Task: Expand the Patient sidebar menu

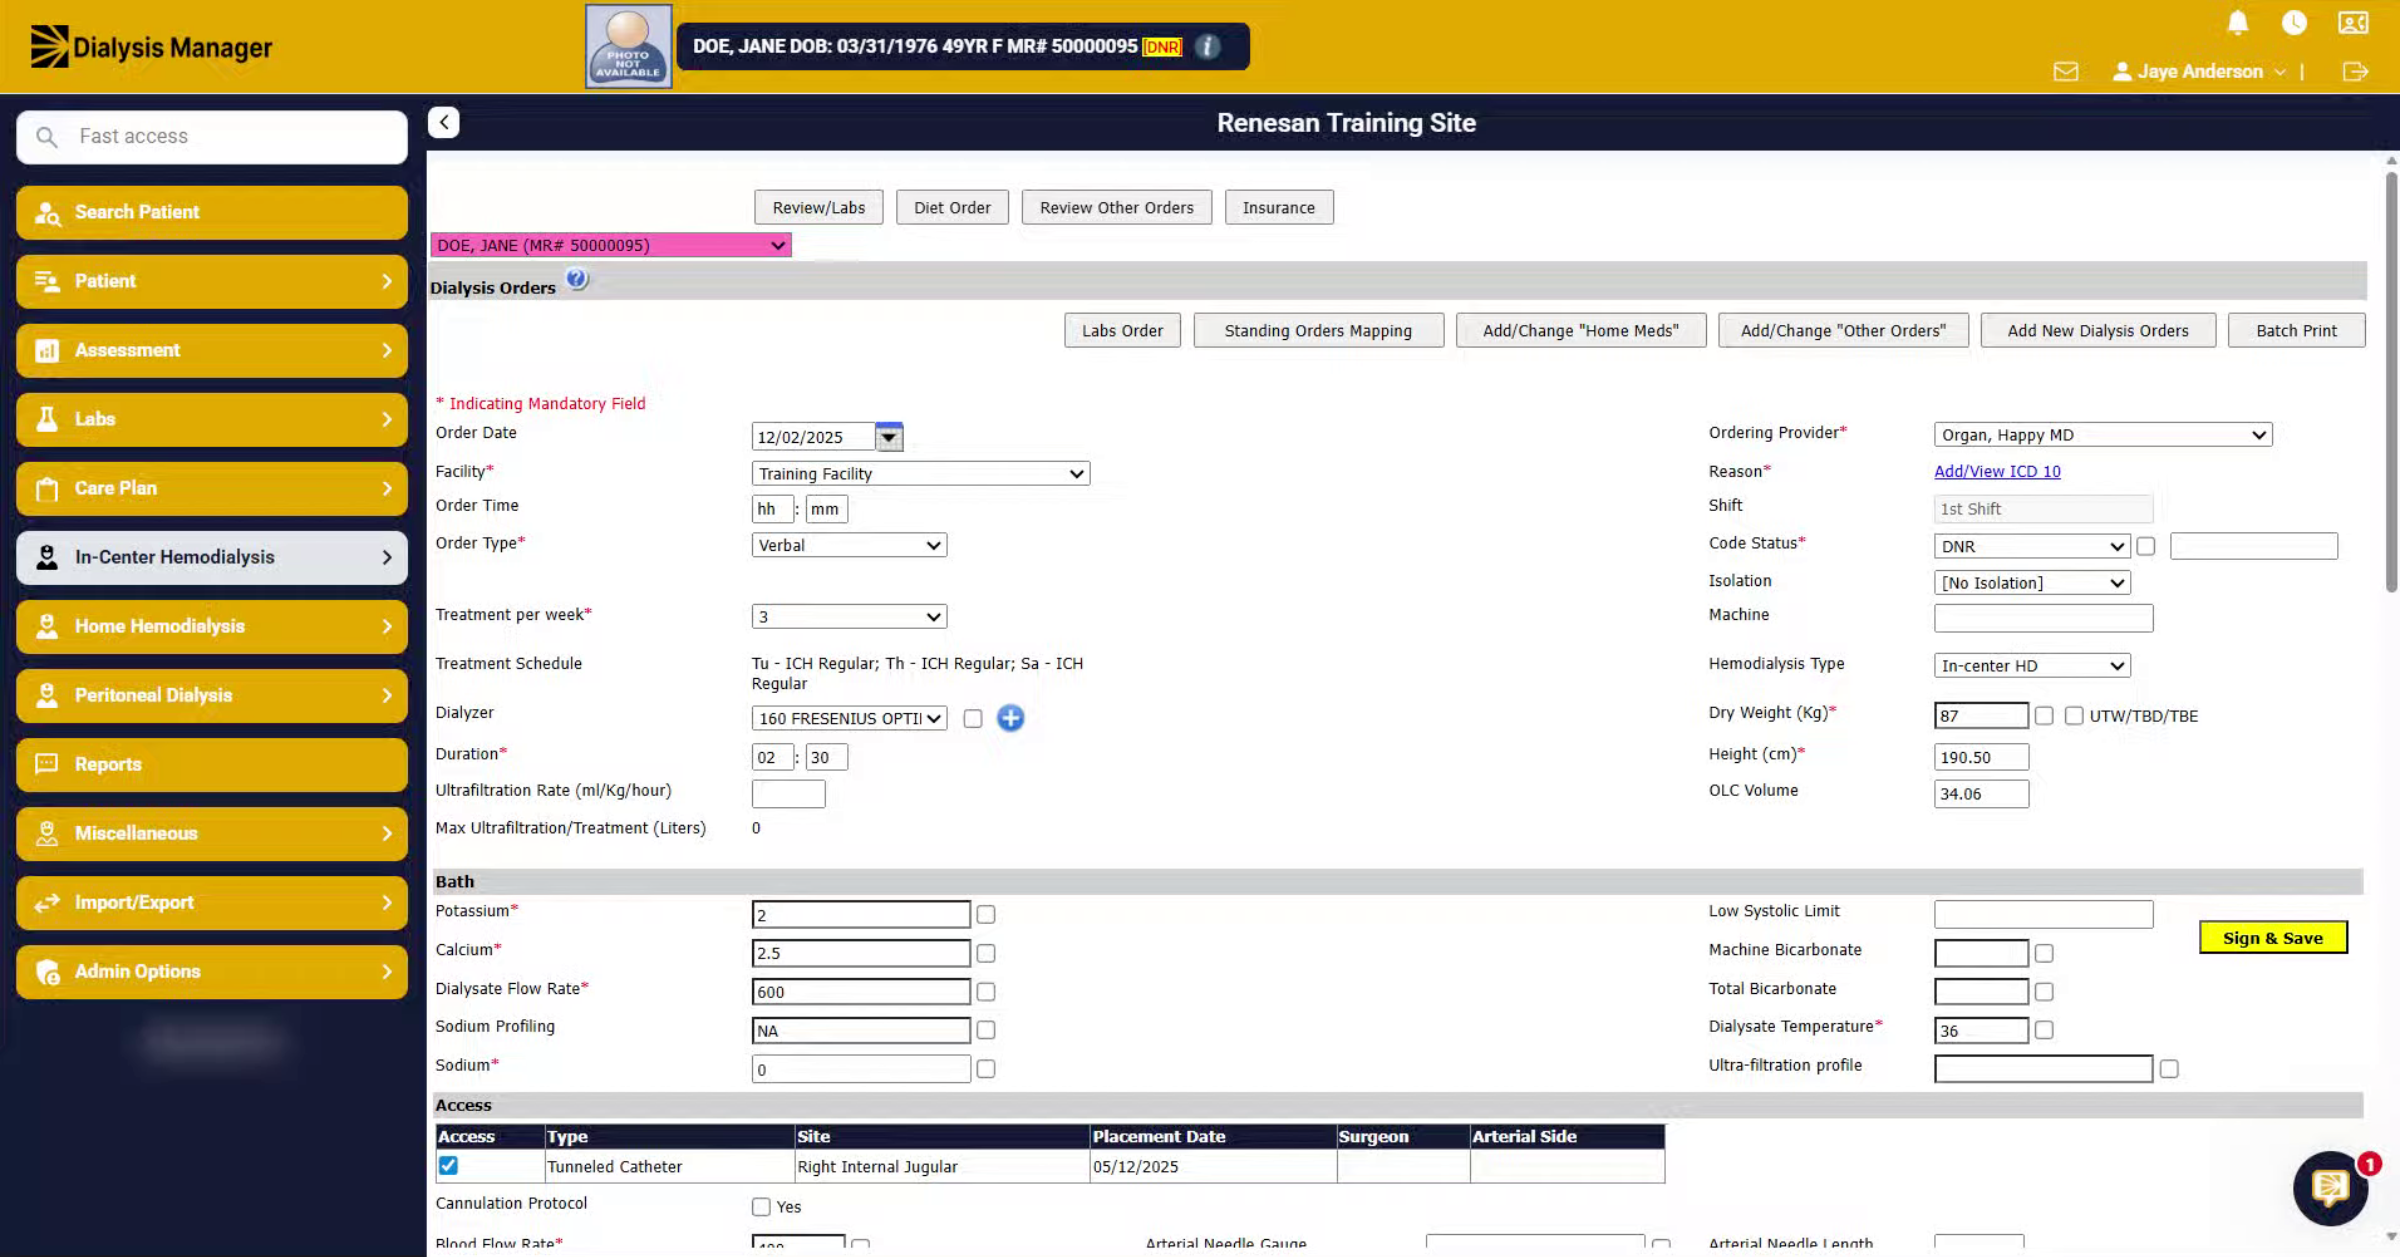Action: [212, 281]
